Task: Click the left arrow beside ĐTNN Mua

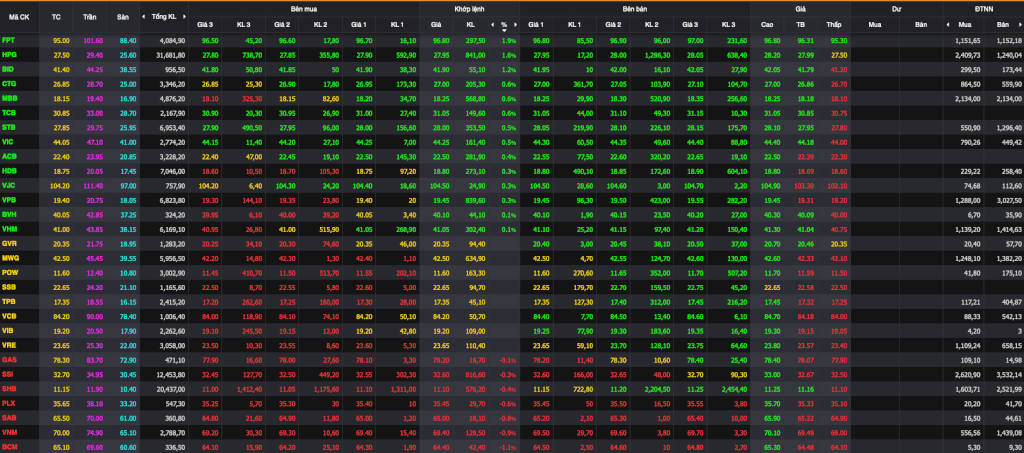Action: (948, 25)
